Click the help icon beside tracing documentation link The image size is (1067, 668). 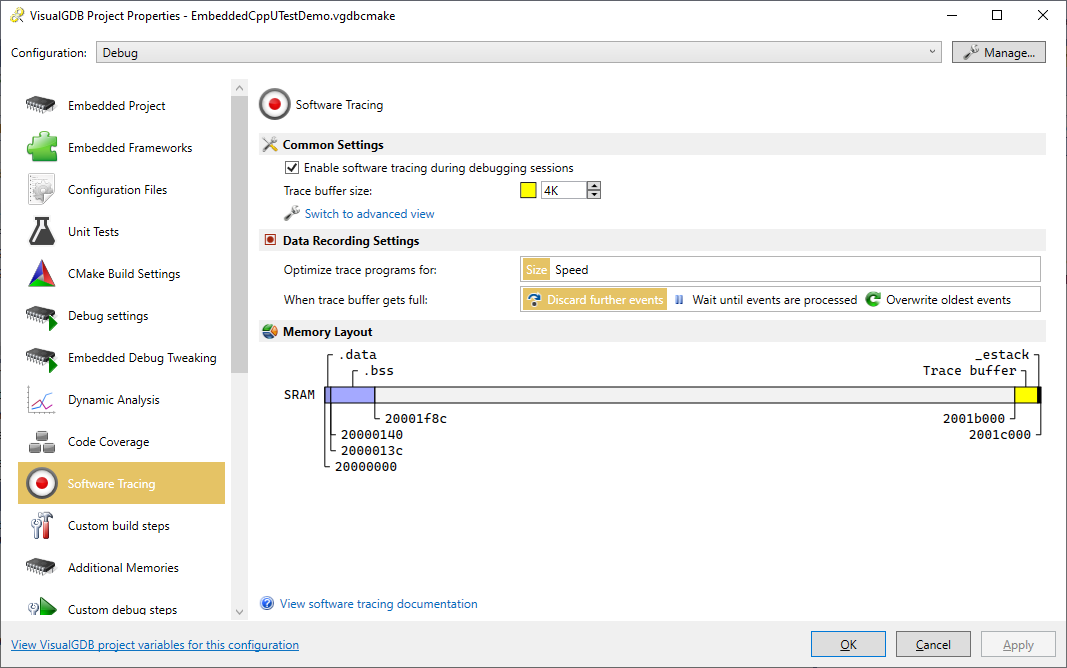267,603
